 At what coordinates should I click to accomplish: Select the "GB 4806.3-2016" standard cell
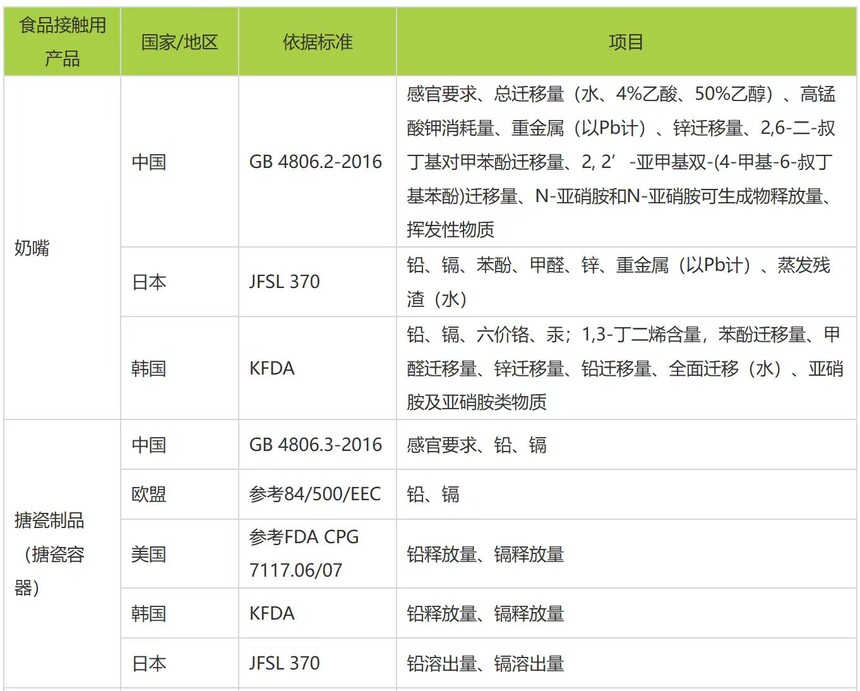(x=316, y=445)
